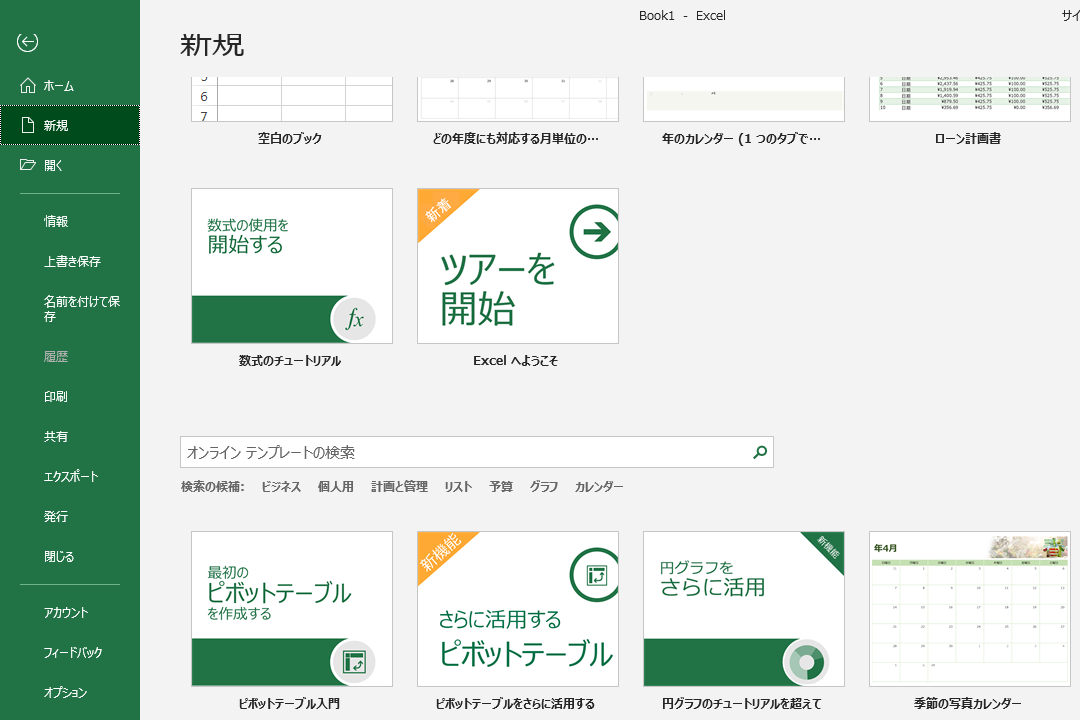Click カレンダー suggested search
Screen dimensions: 1080x720
[x=599, y=486]
